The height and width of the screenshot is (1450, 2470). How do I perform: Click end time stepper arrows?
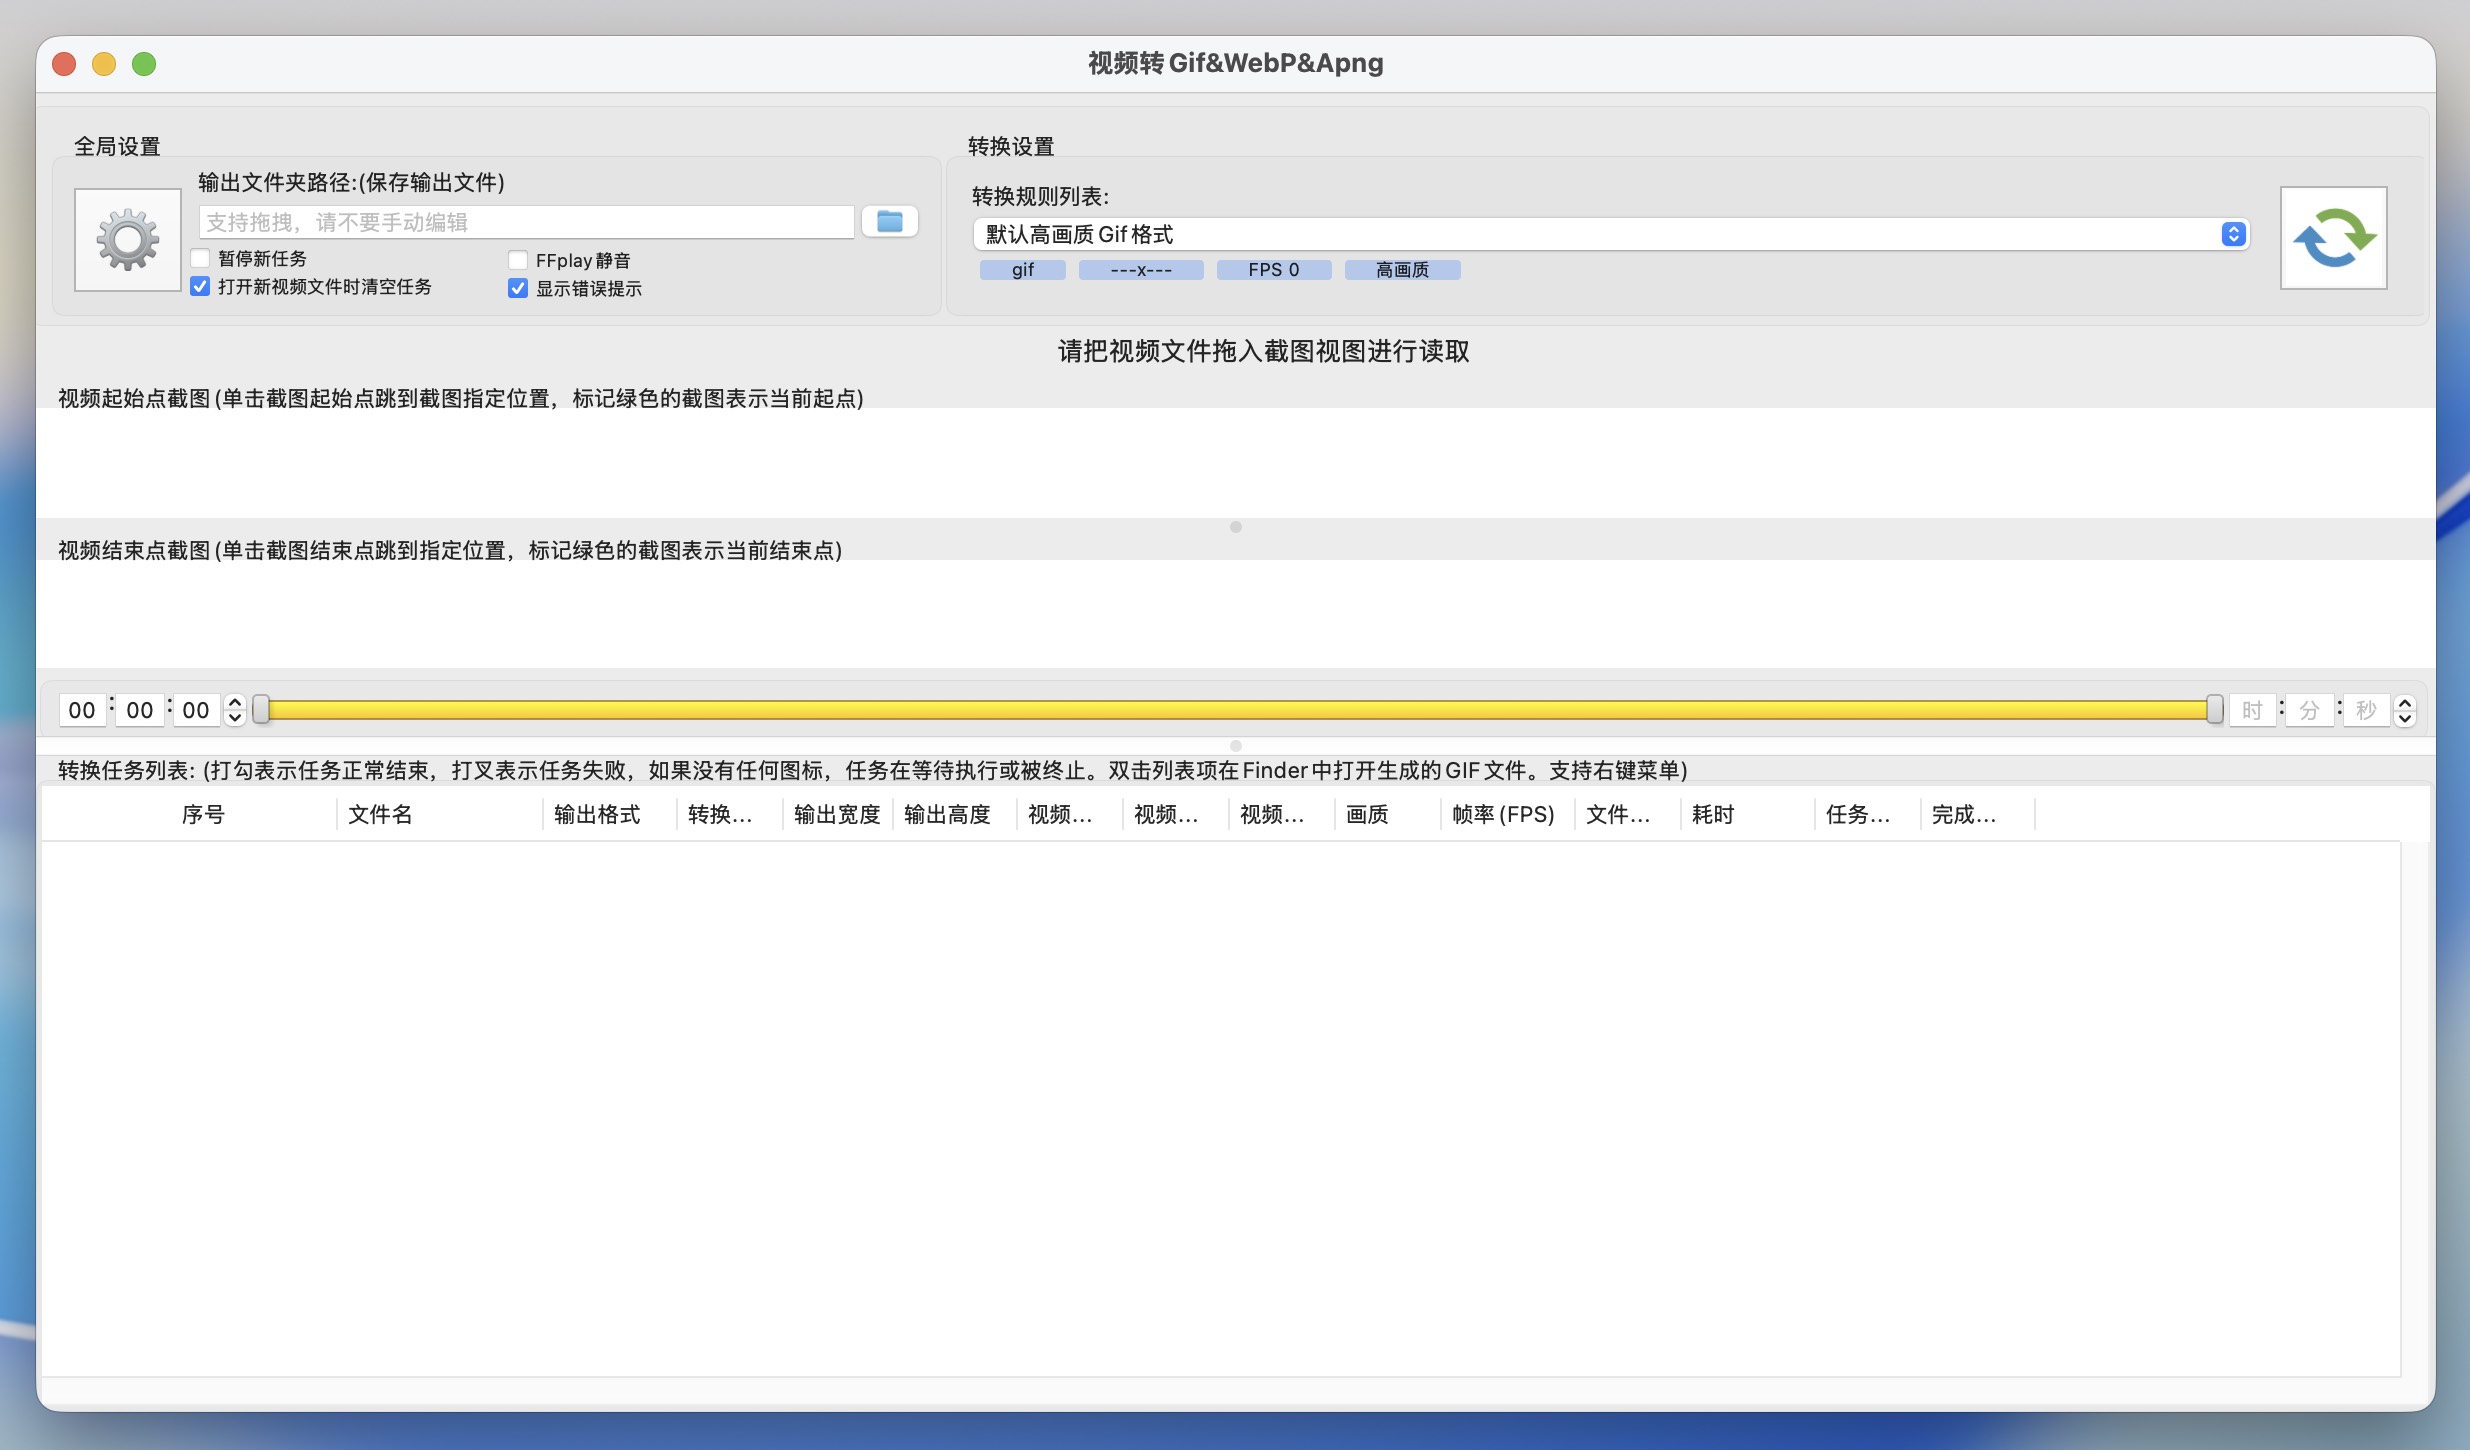[x=2405, y=710]
